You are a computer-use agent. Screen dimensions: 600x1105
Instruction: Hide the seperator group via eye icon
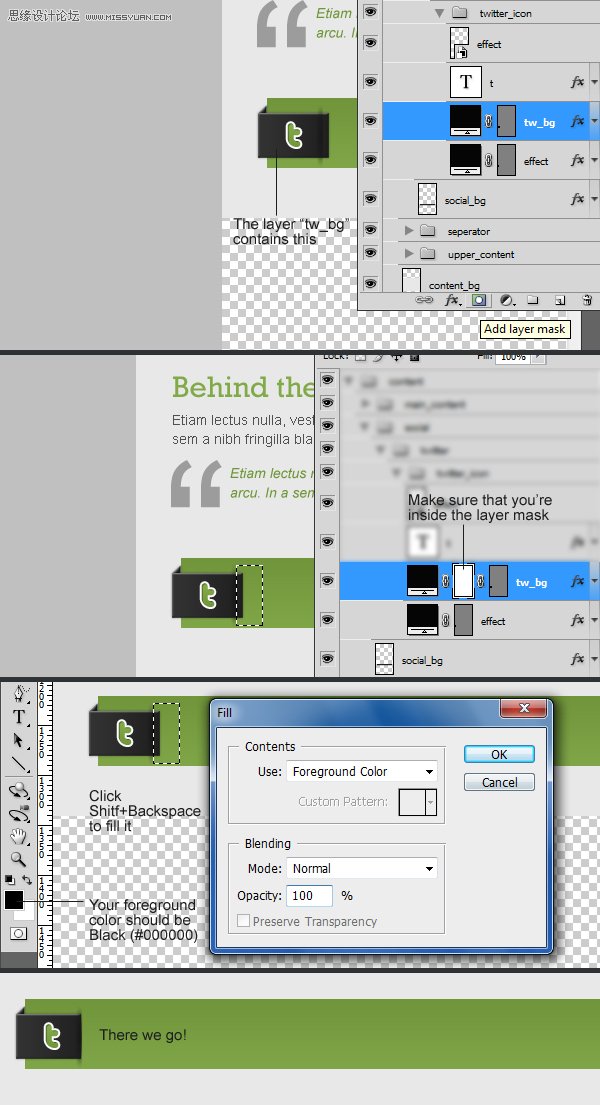(369, 230)
